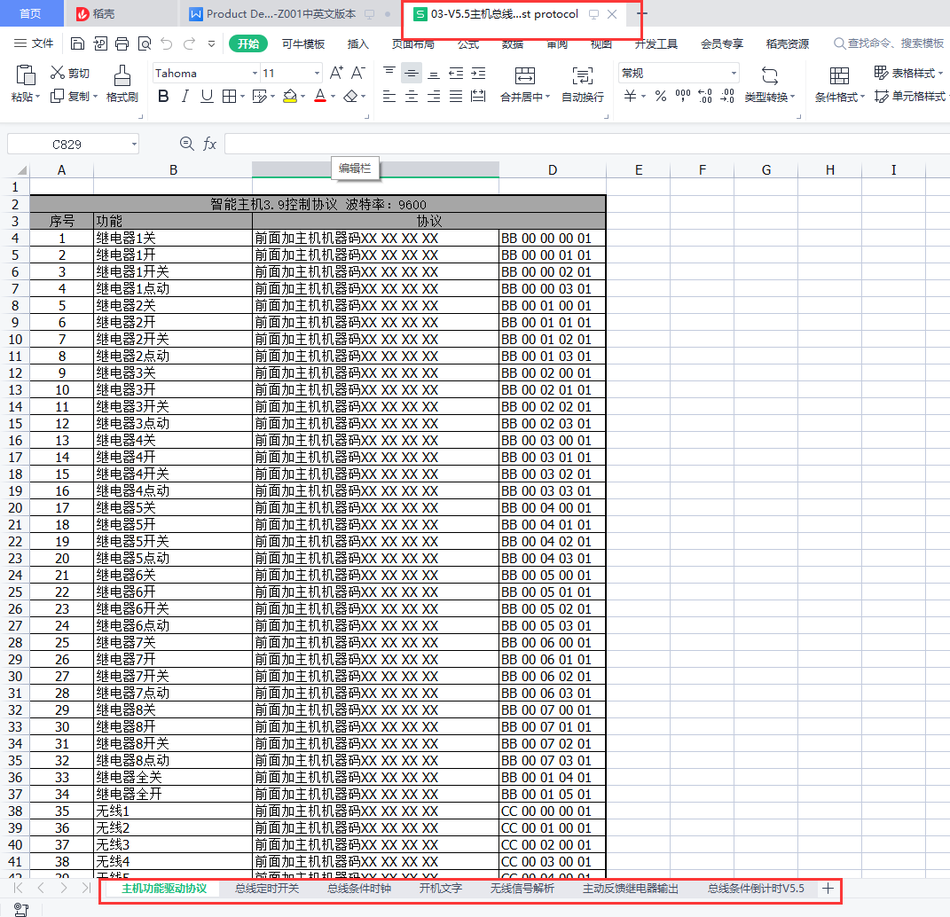Apply the red font color A

320,96
